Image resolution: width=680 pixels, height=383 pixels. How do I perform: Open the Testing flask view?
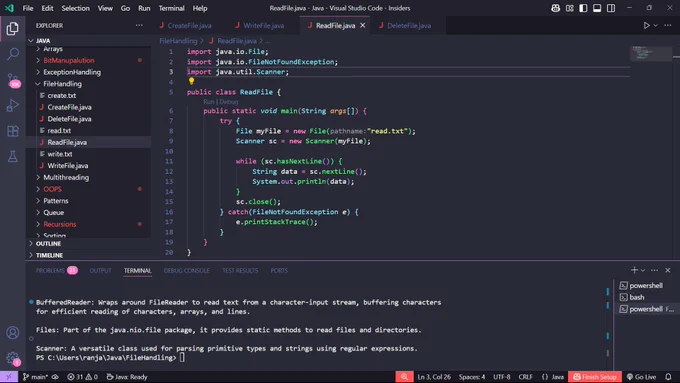[13, 157]
